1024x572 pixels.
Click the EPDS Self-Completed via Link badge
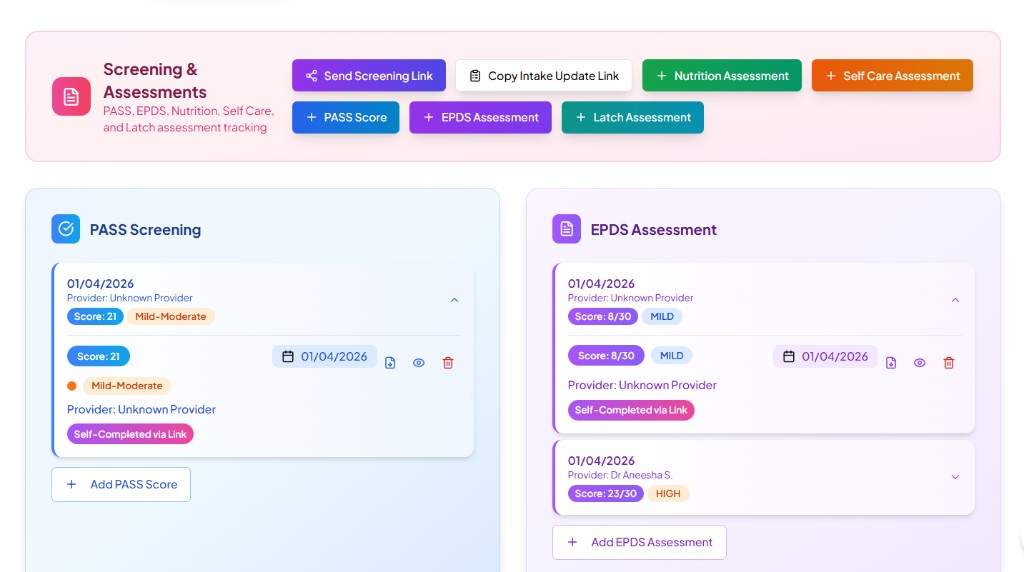pyautogui.click(x=631, y=410)
